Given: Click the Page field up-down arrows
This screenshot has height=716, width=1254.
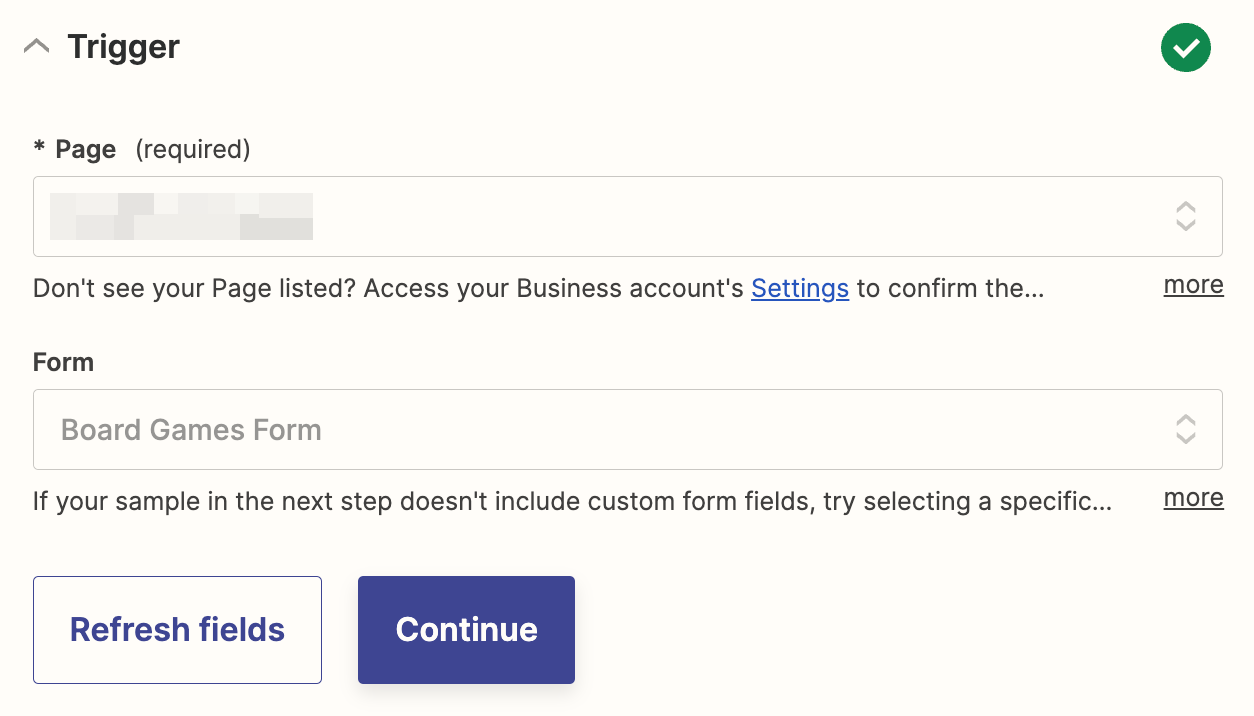Looking at the screenshot, I should coord(1185,216).
